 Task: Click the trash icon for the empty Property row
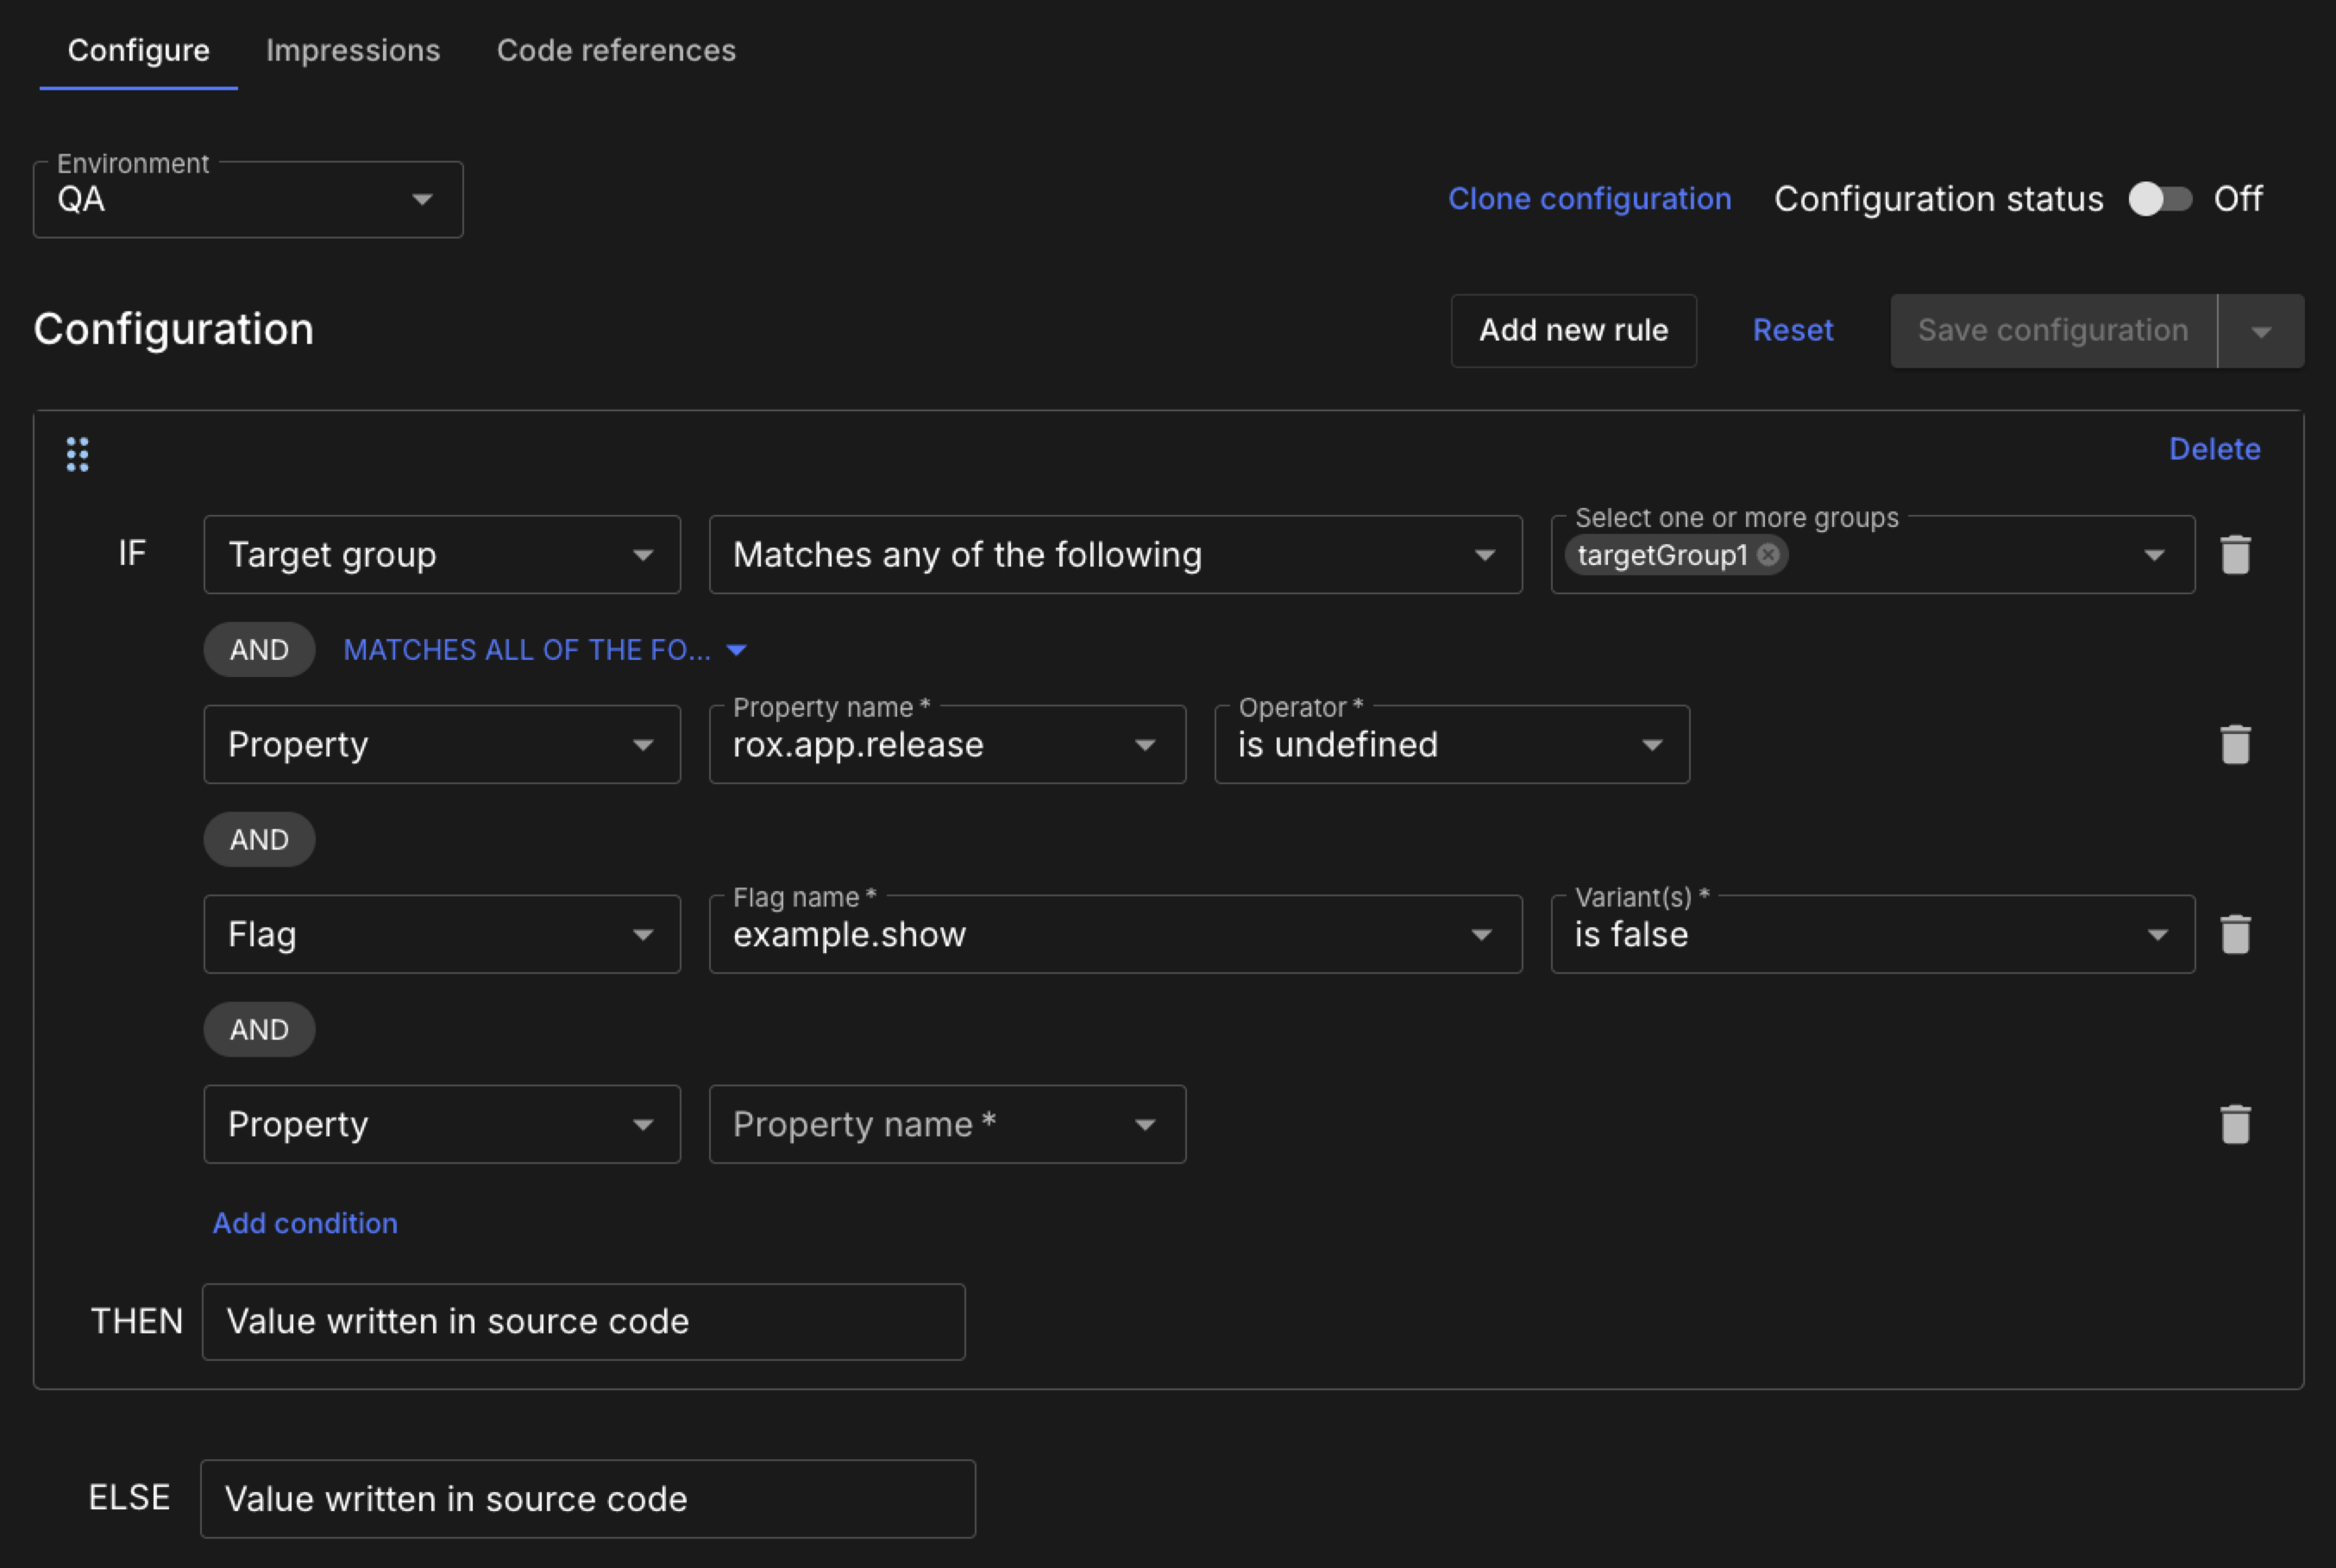[x=2235, y=1125]
